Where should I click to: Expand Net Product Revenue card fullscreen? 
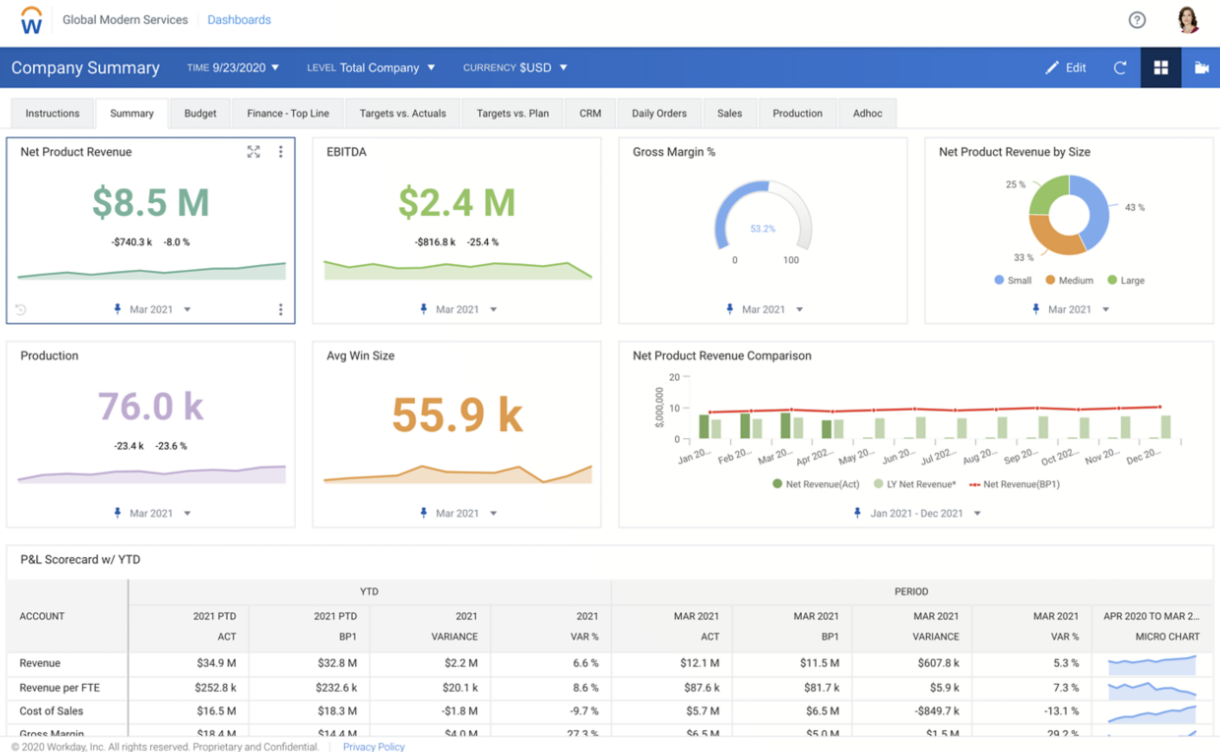(x=254, y=152)
